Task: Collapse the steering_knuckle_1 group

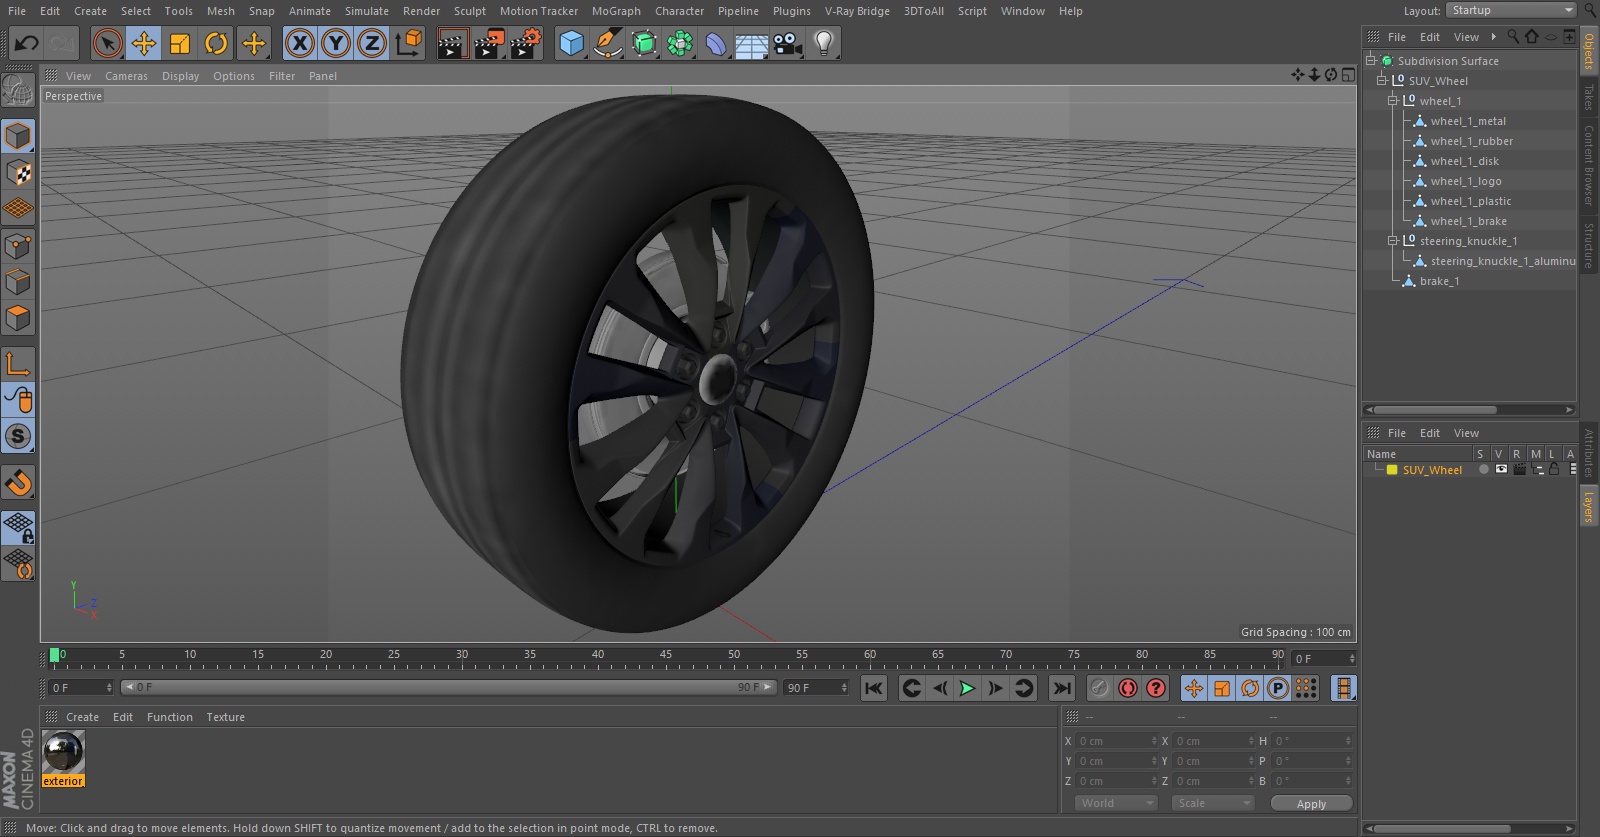Action: [x=1392, y=240]
